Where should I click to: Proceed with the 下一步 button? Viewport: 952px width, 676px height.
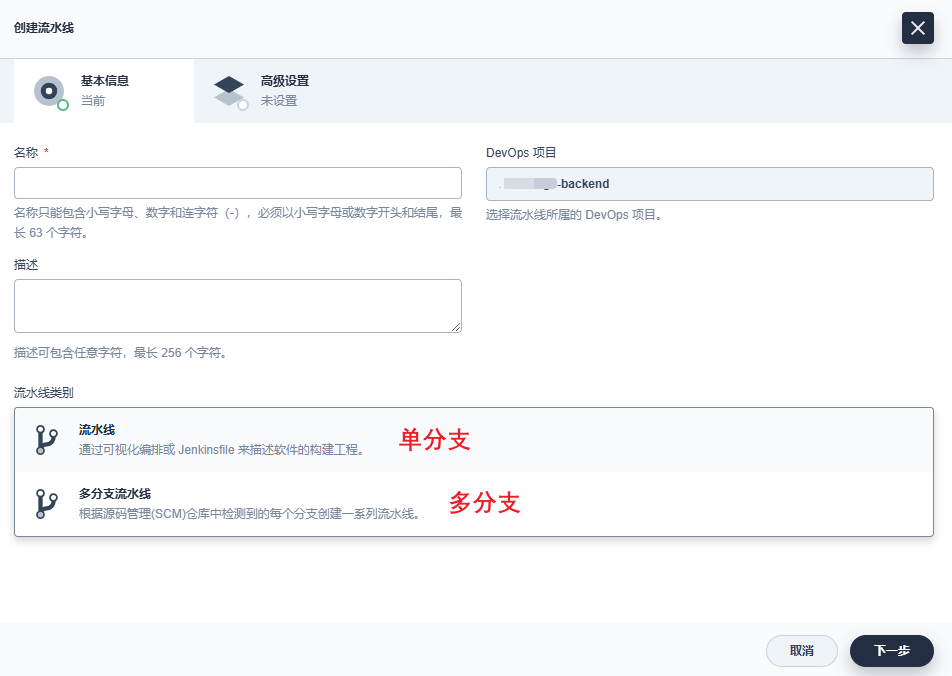891,651
